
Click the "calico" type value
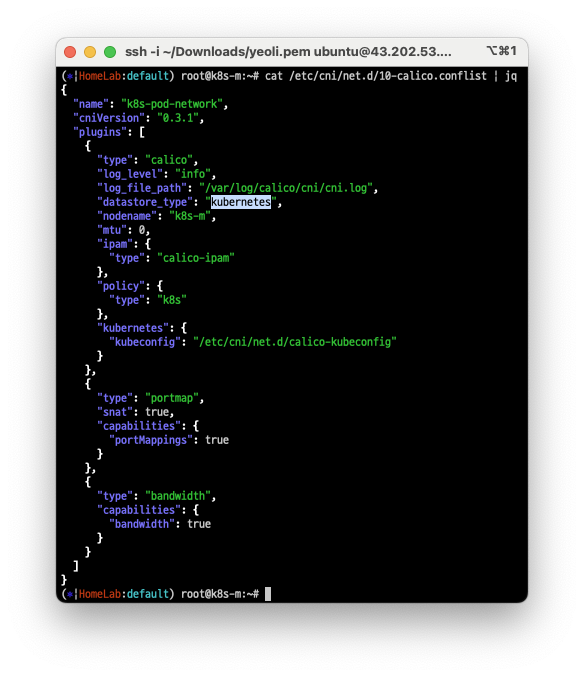169,160
